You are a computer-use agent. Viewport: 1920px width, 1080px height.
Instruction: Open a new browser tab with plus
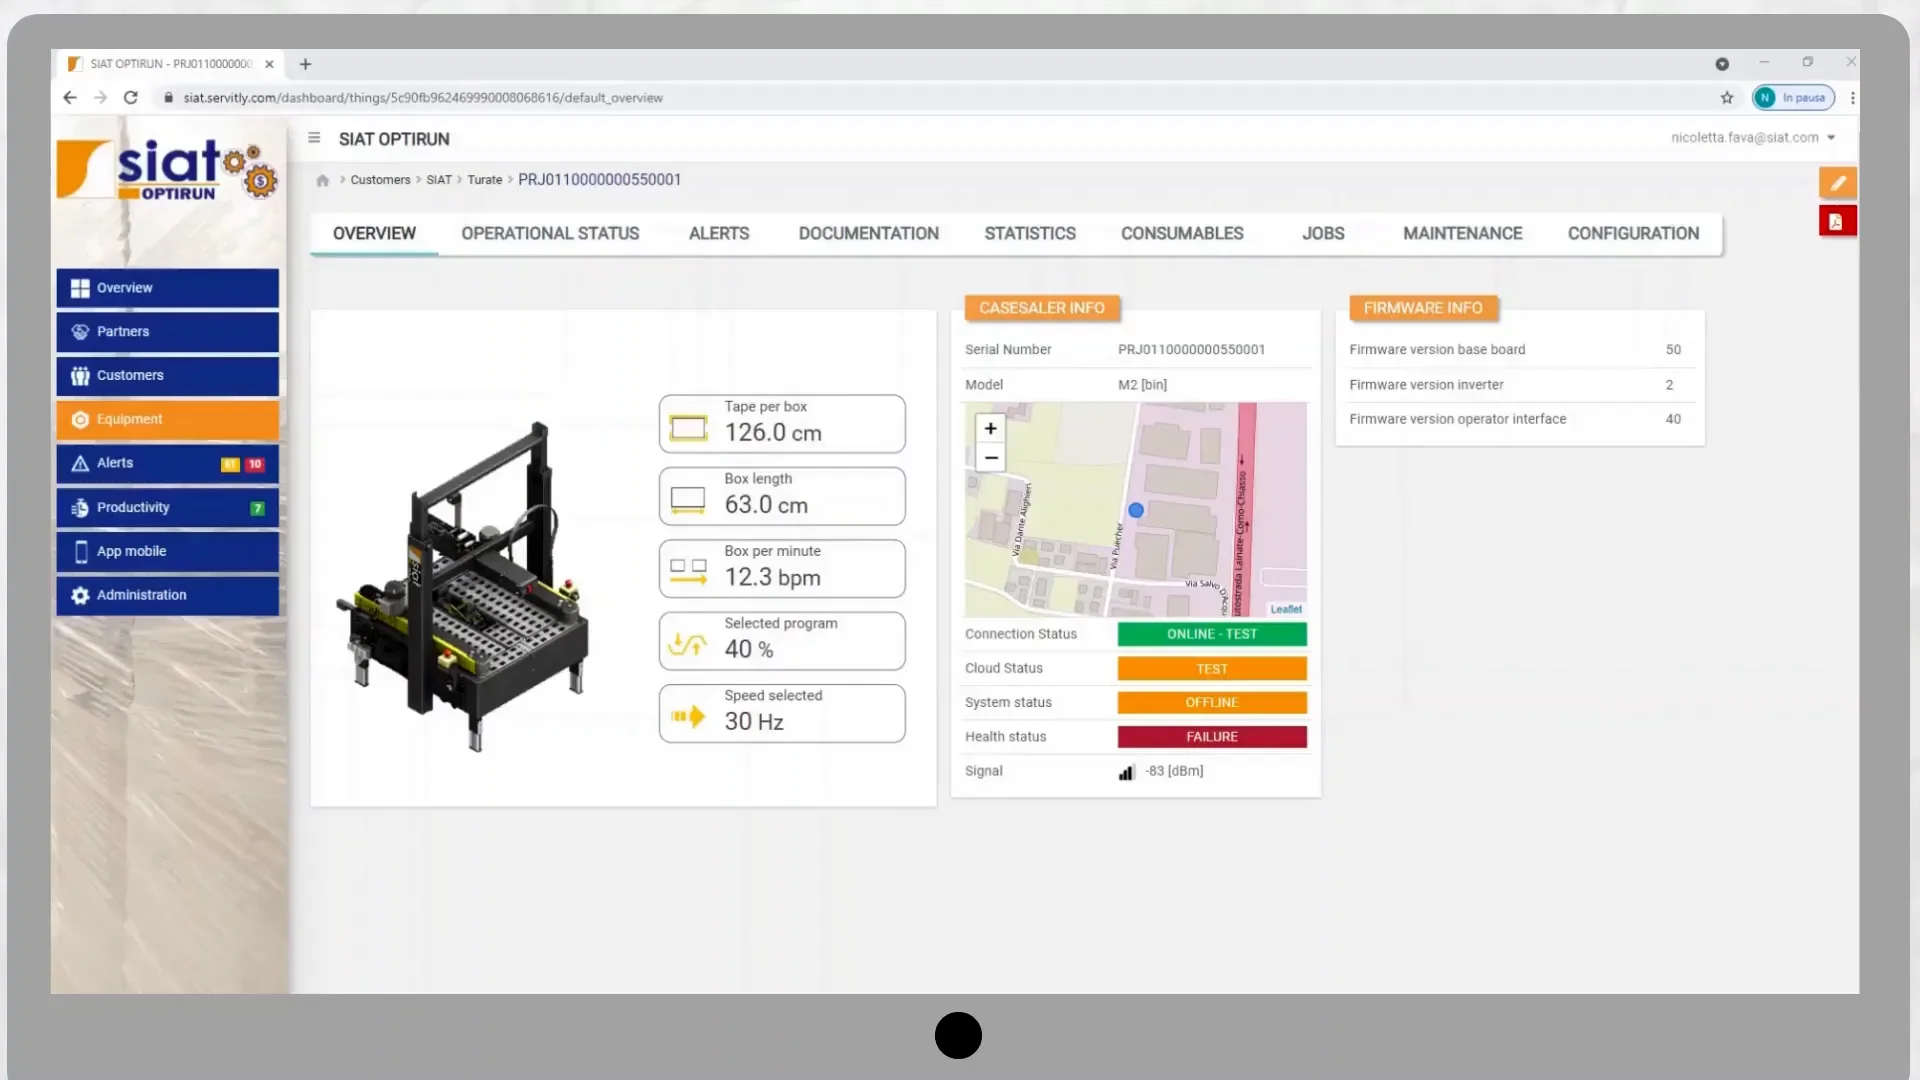tap(305, 64)
